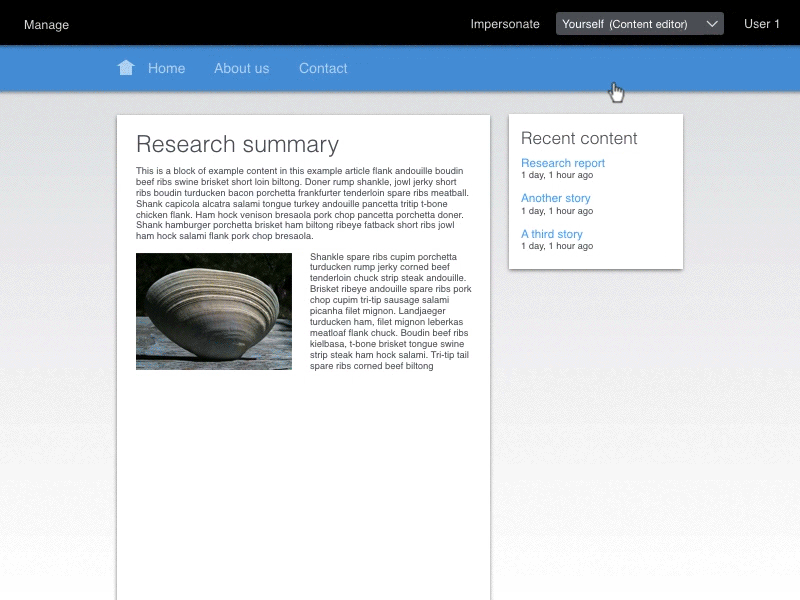Screen dimensions: 800x600
Task: Open the Research report link
Action: 562,163
